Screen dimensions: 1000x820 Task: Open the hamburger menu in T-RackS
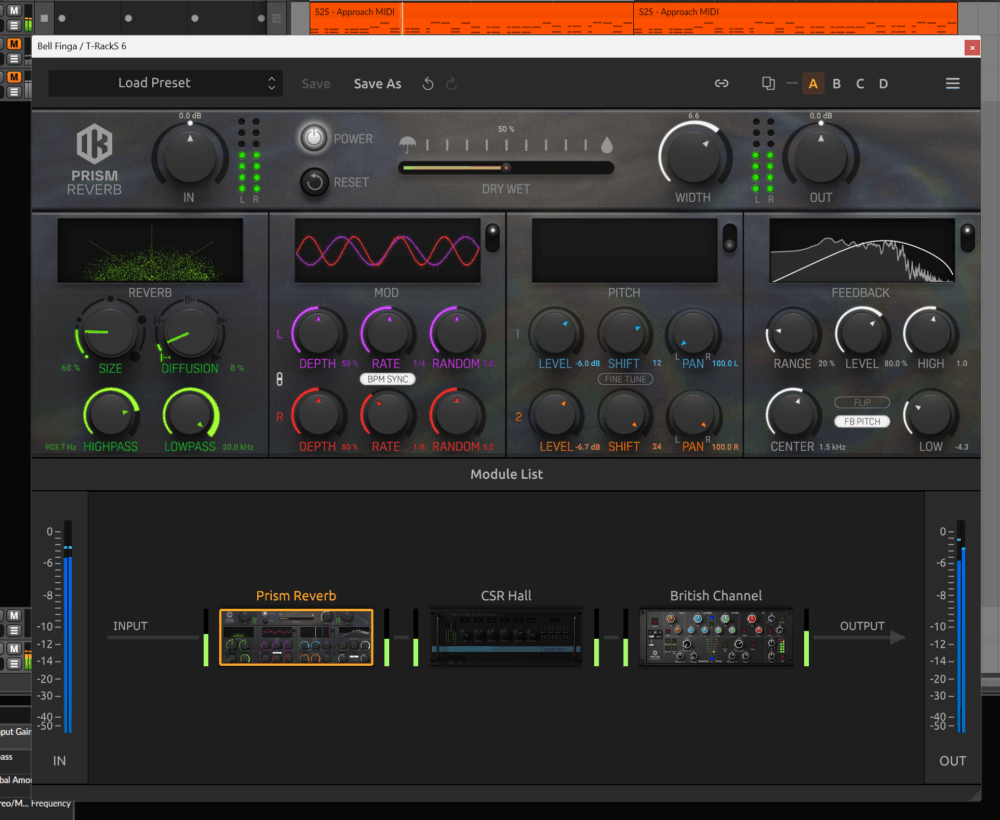(x=952, y=84)
